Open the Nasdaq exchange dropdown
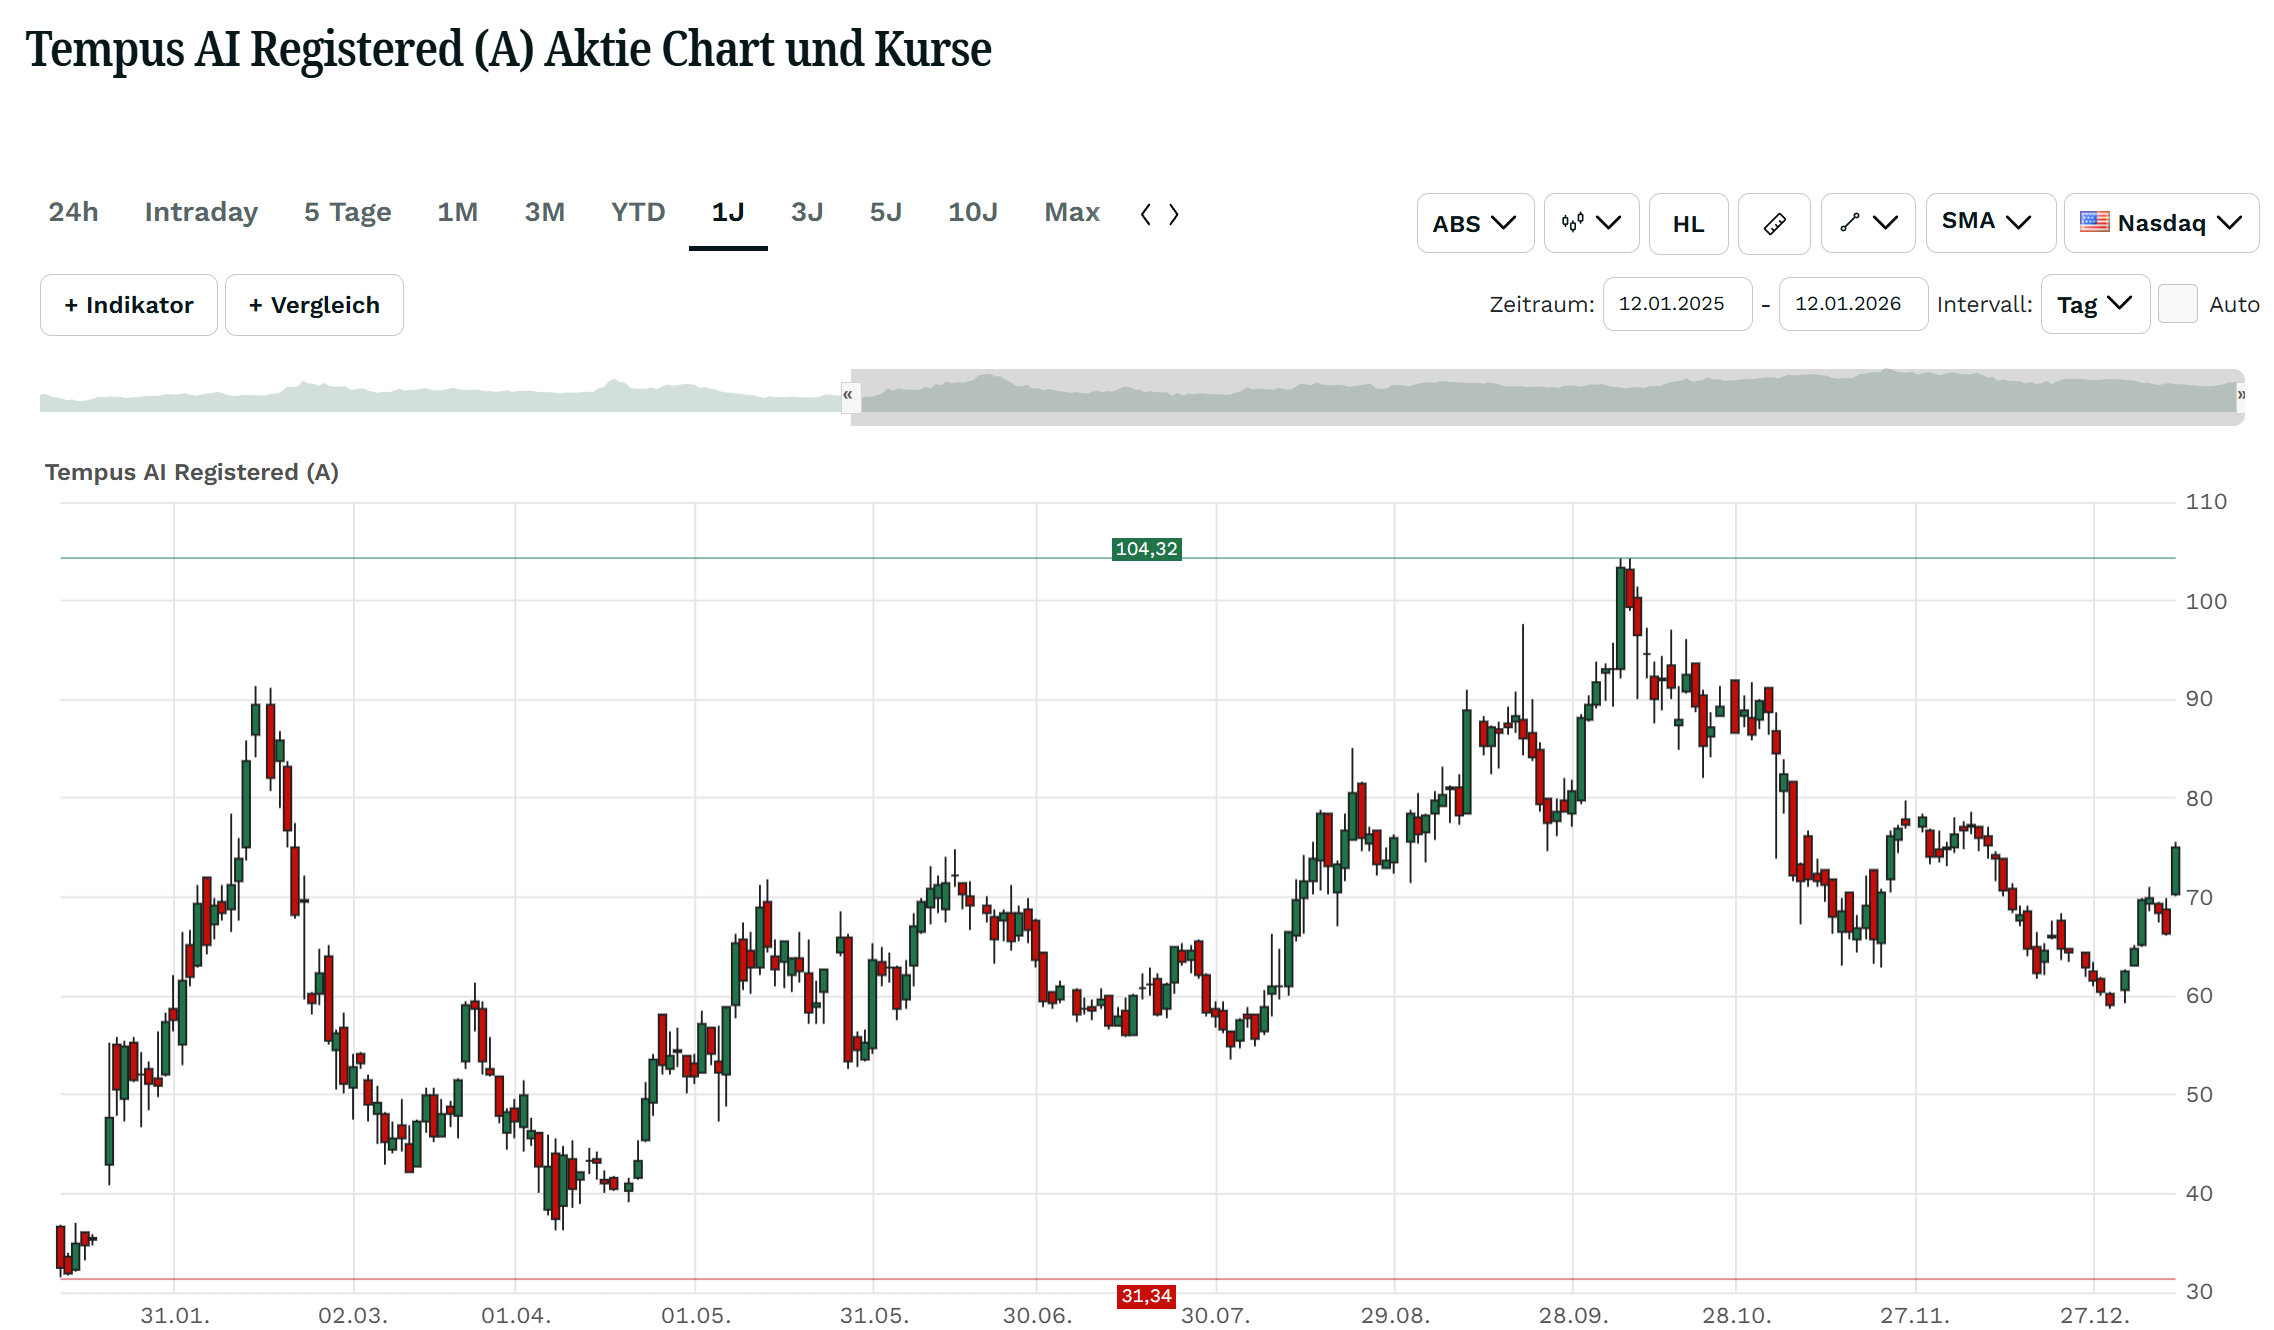2274x1330 pixels. [2160, 223]
